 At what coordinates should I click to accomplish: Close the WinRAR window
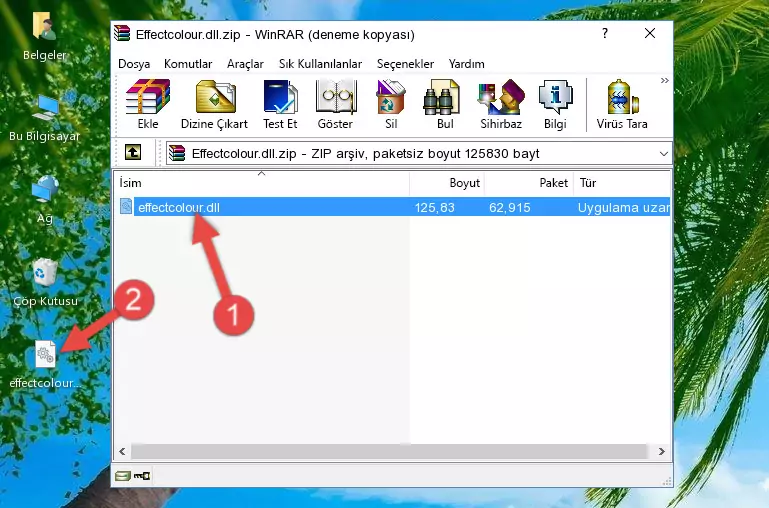[650, 33]
